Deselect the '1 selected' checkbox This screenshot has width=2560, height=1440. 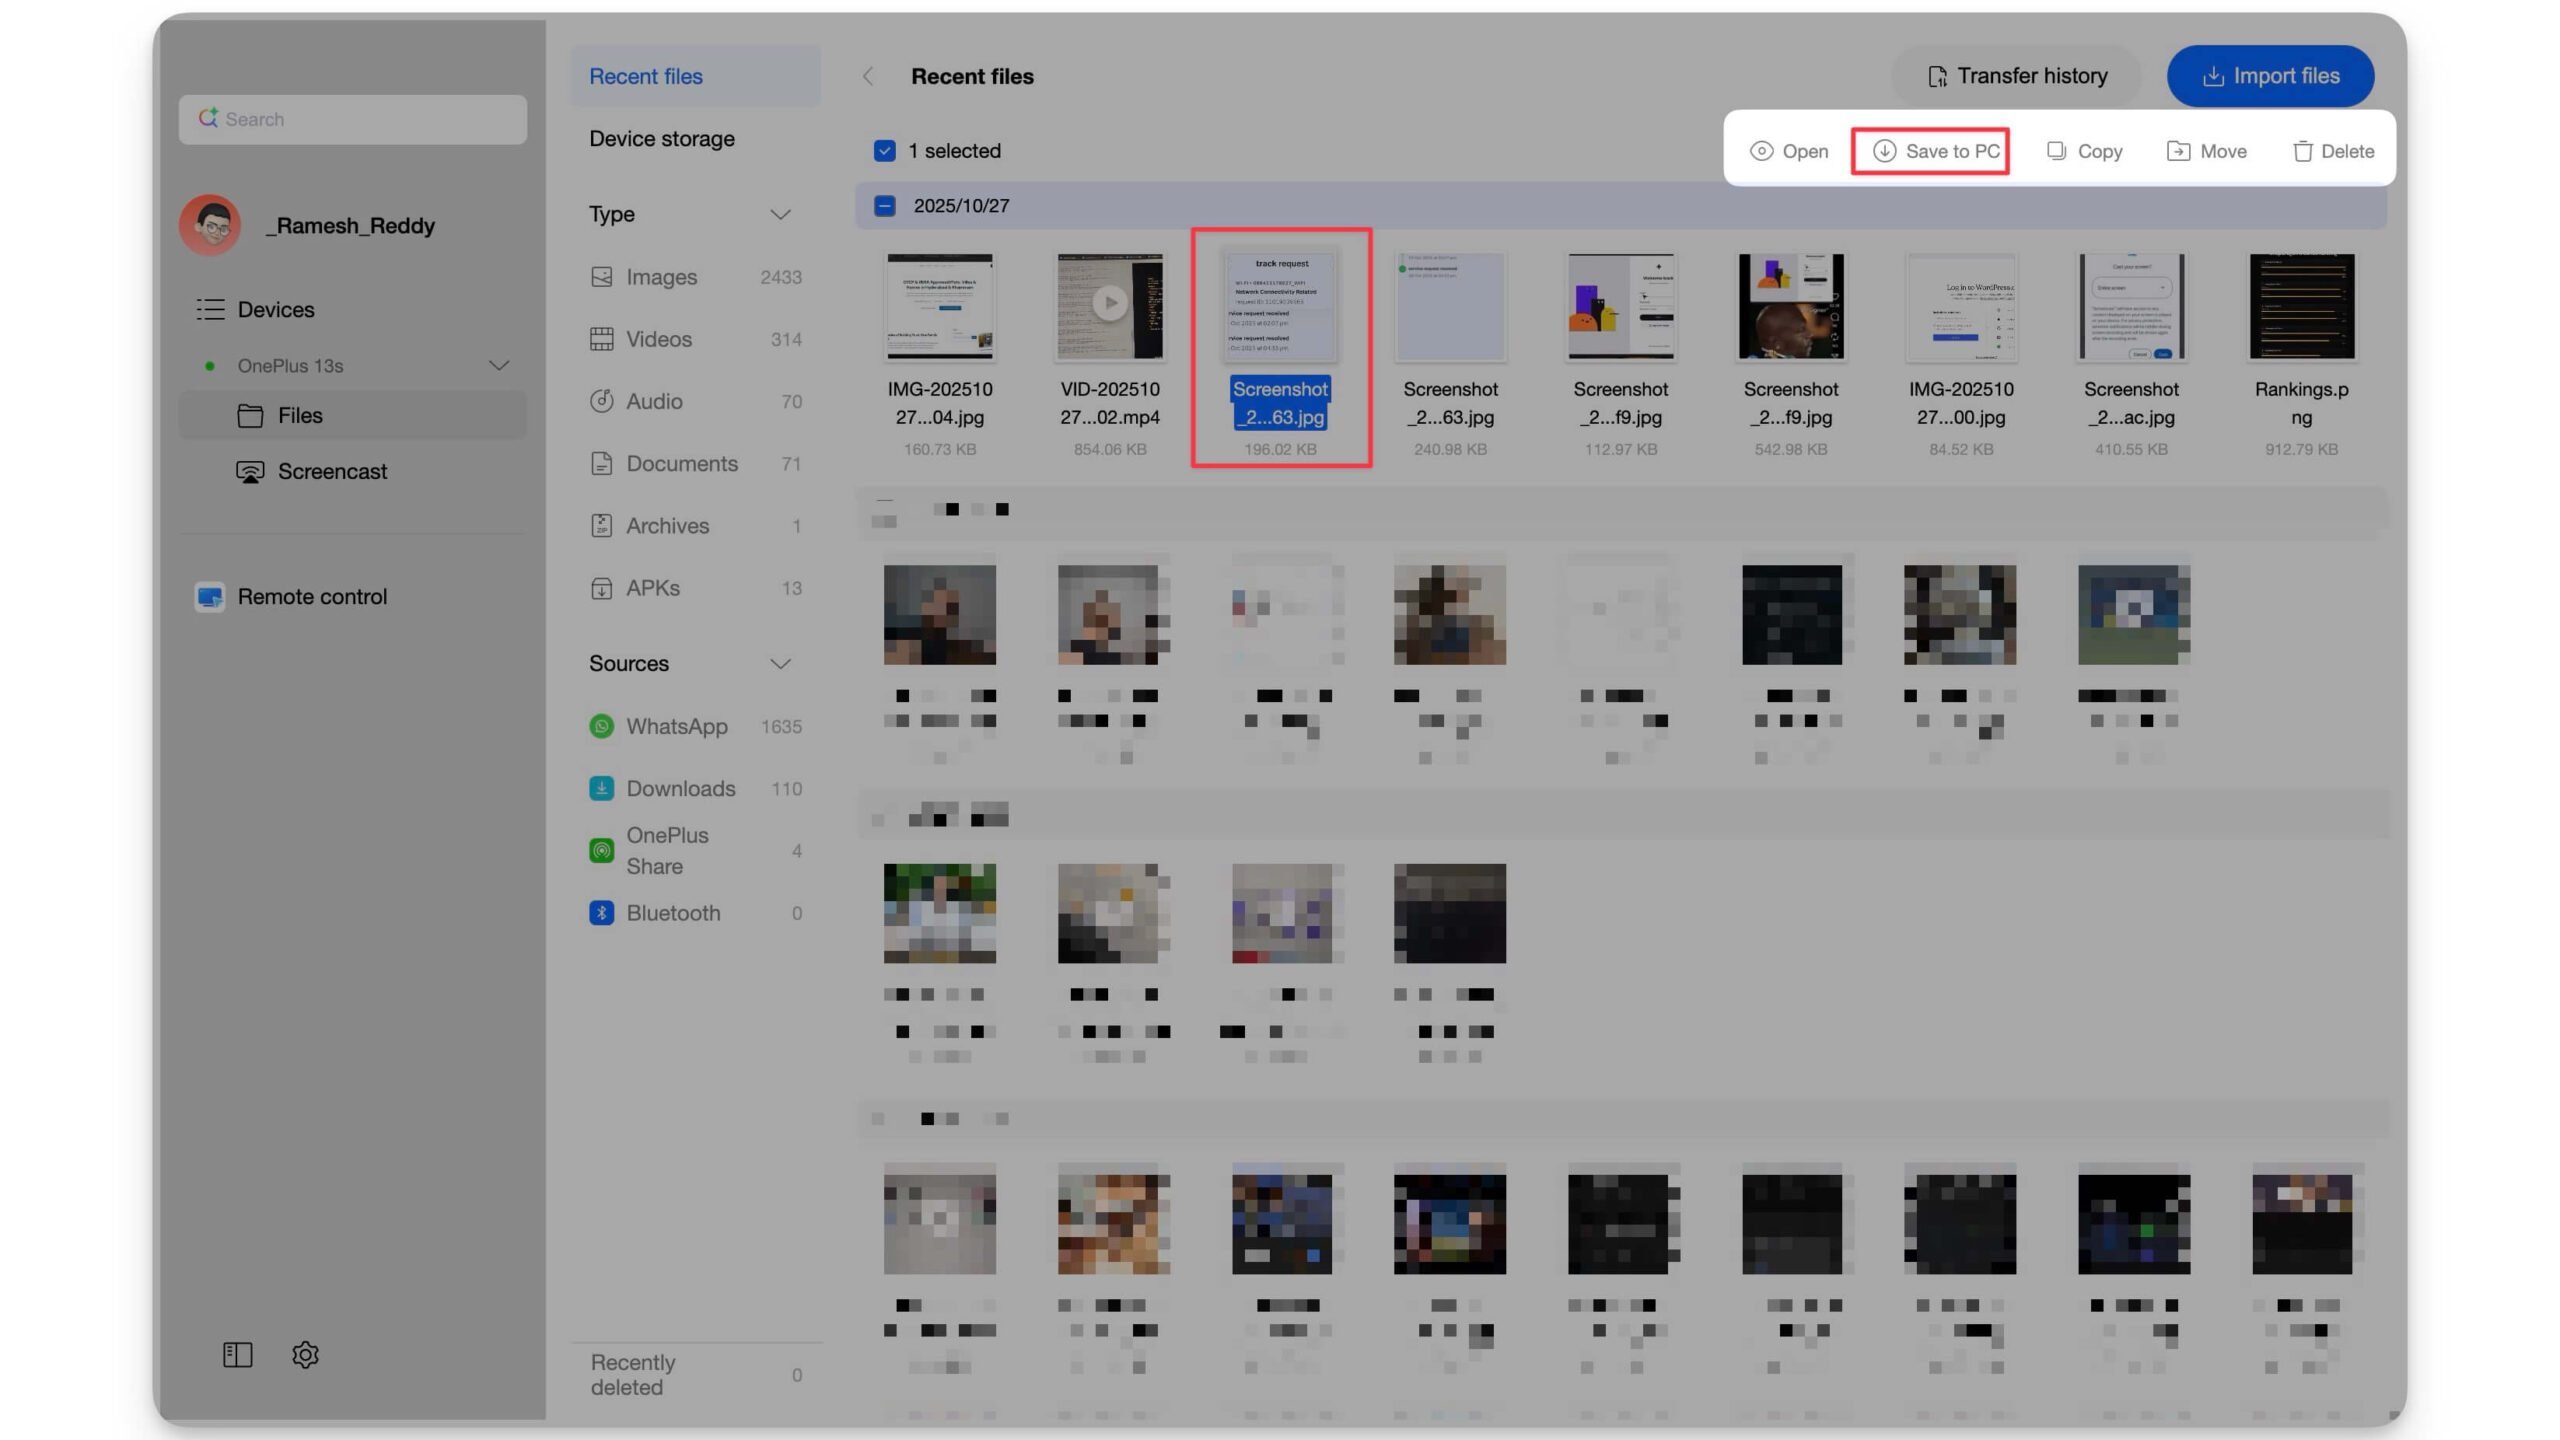pyautogui.click(x=884, y=150)
